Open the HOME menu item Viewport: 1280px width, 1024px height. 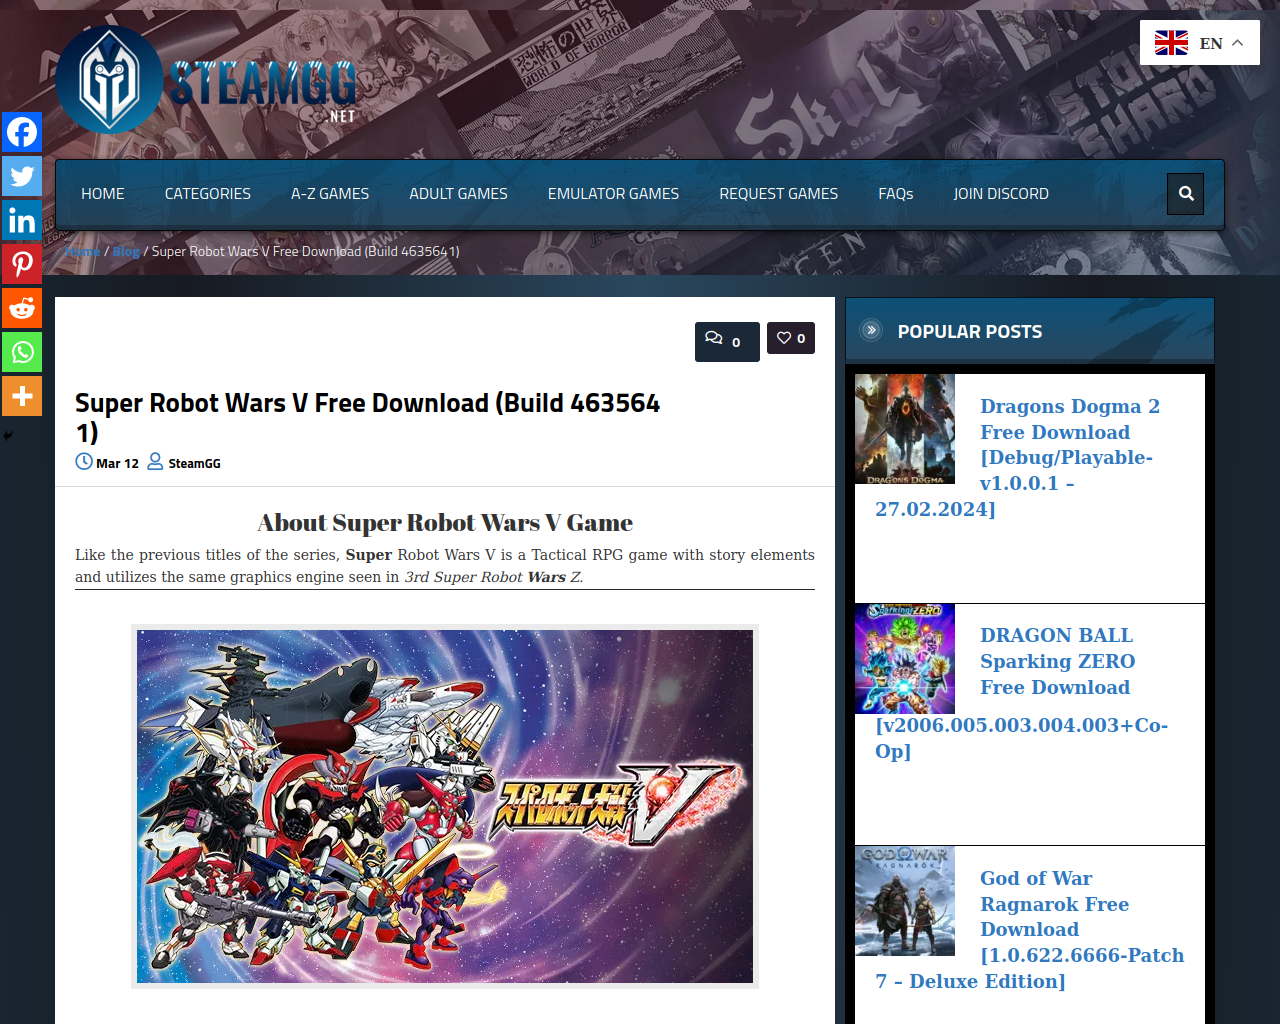point(103,194)
